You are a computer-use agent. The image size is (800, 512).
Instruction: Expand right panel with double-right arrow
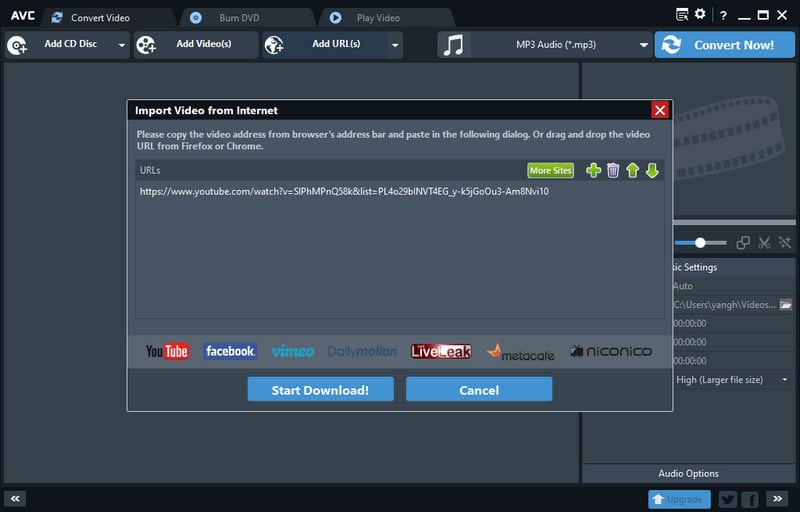tap(777, 499)
